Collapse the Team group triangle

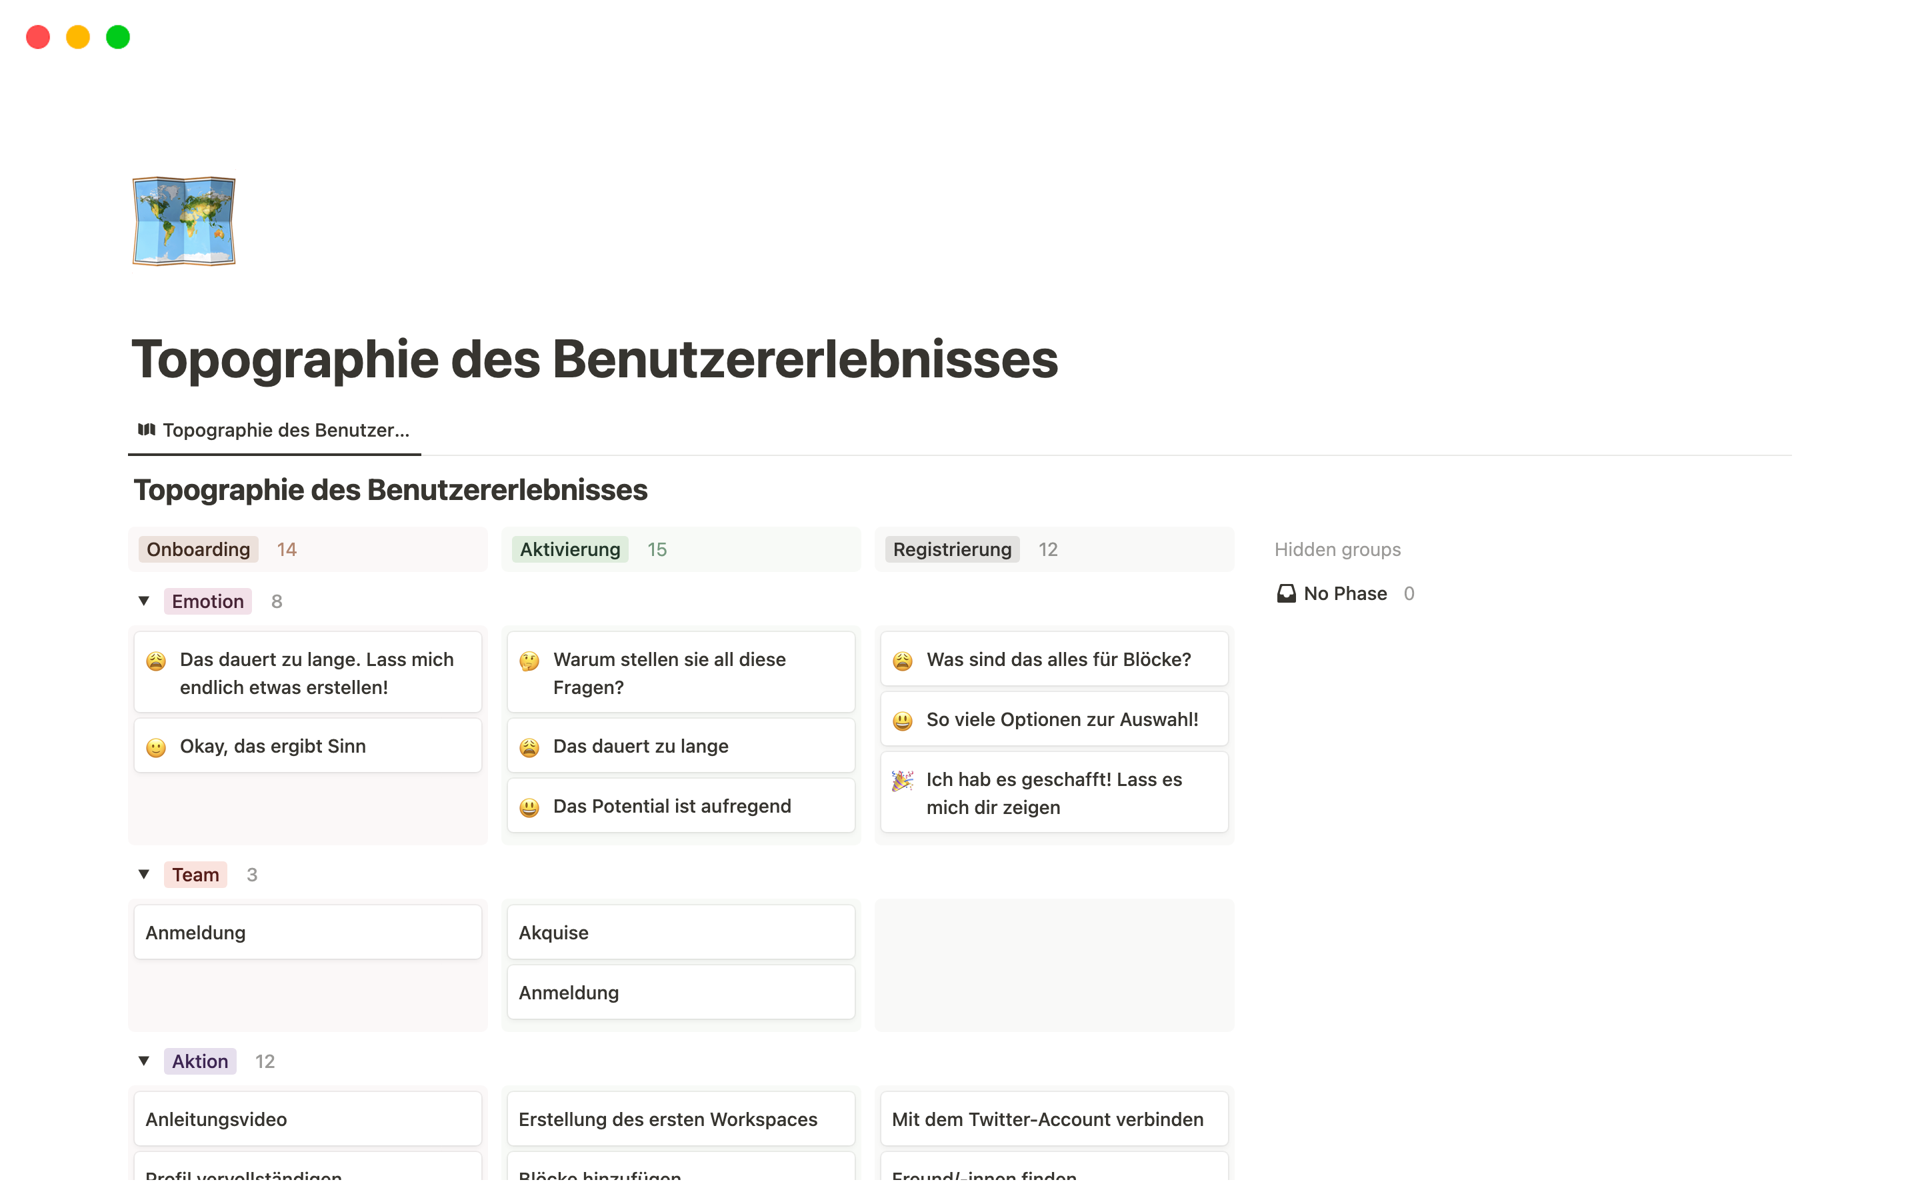pyautogui.click(x=144, y=875)
